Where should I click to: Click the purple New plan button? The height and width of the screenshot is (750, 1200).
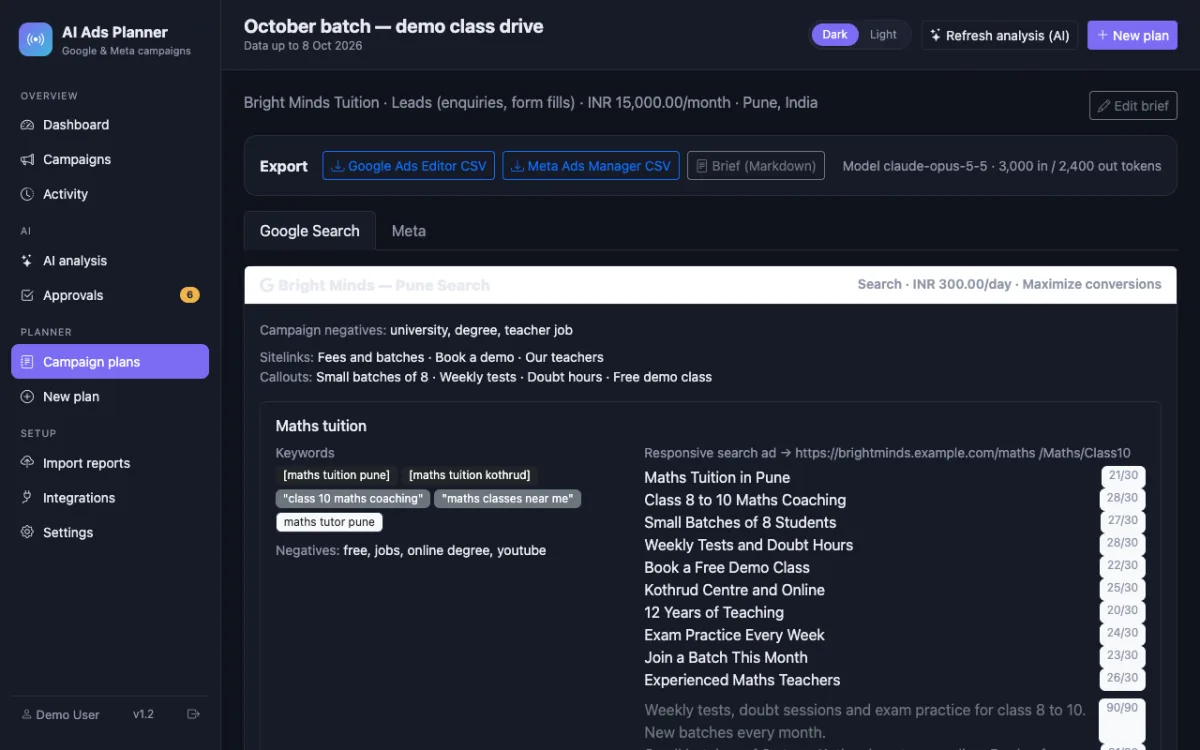(1132, 35)
